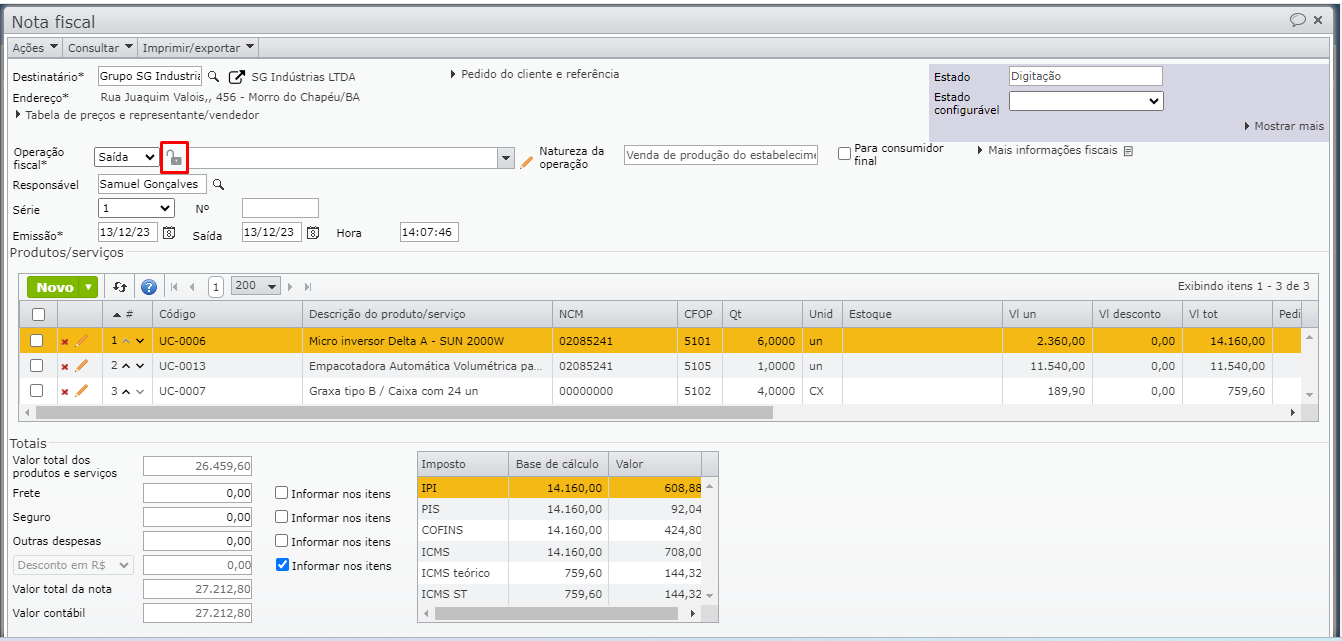Click the magnifier icon next to Destinatário

pyautogui.click(x=213, y=77)
